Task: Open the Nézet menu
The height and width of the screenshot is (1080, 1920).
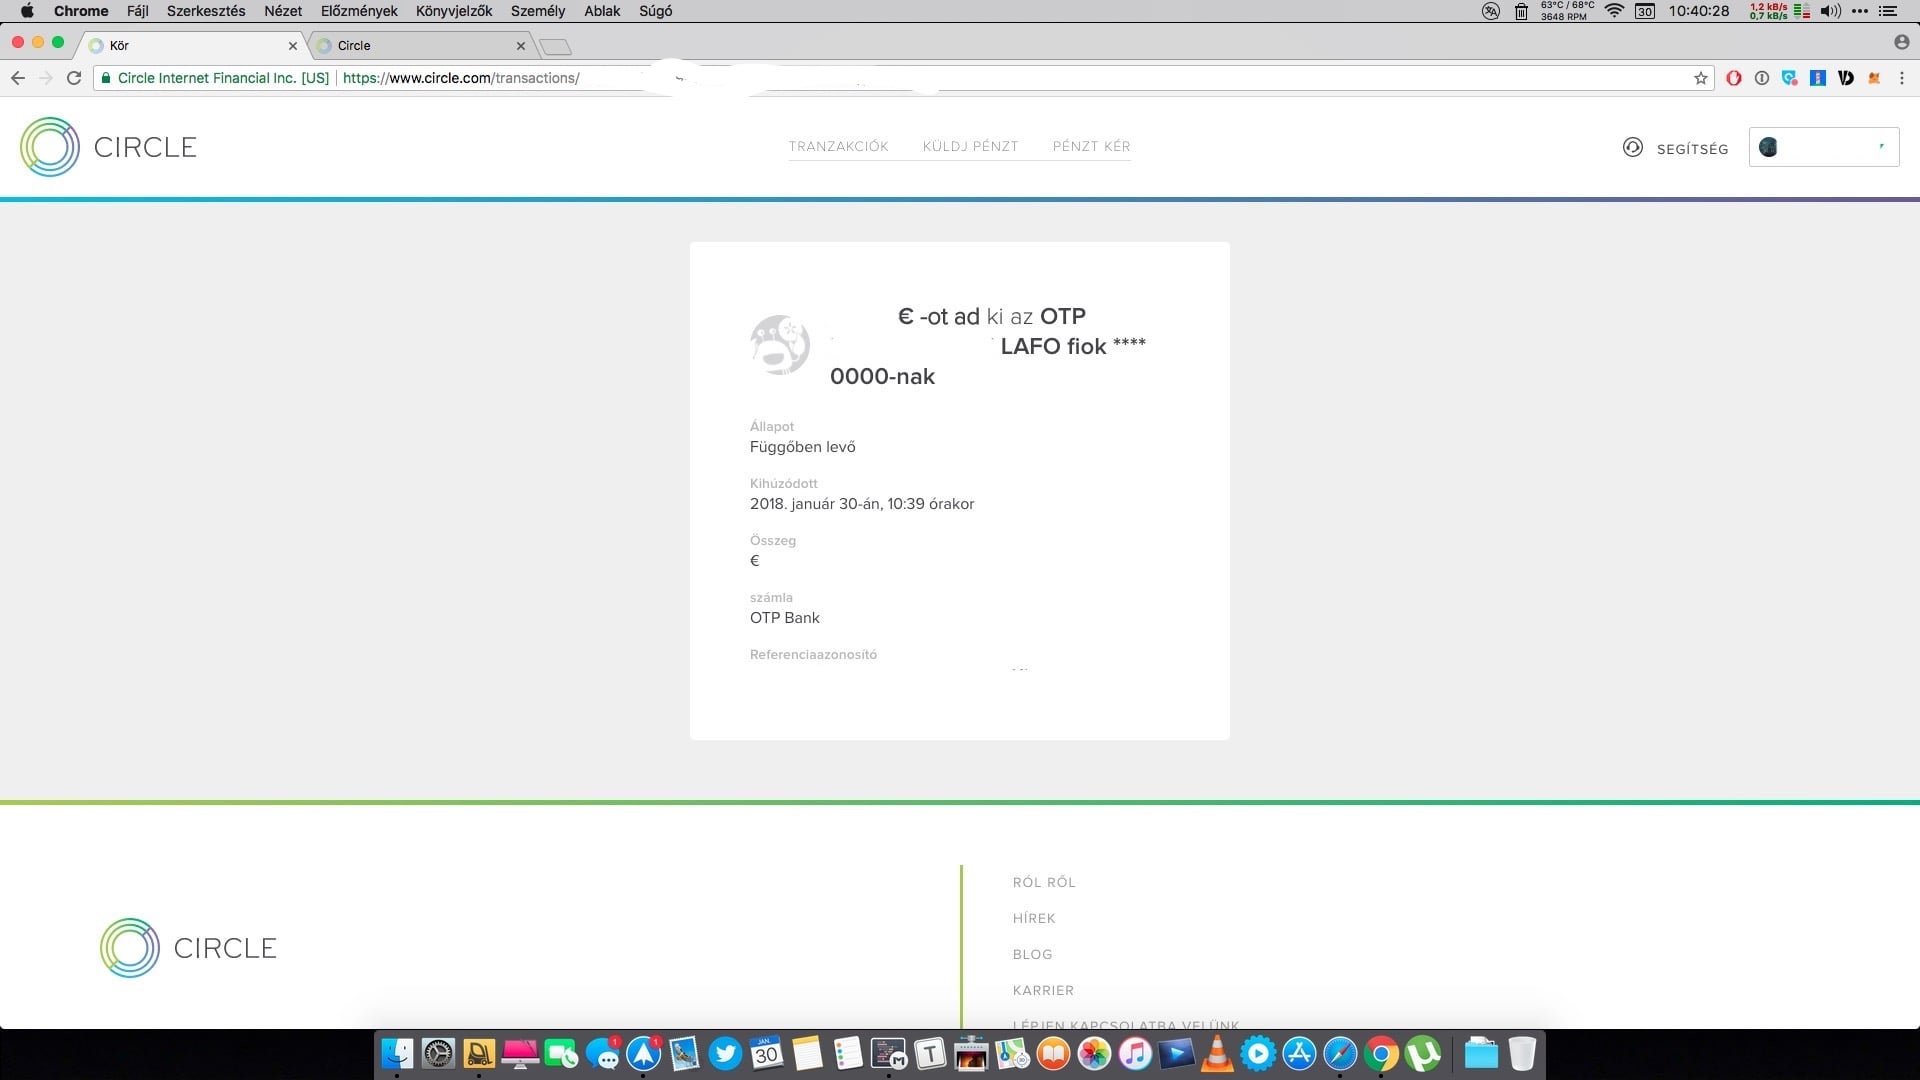Action: (x=283, y=11)
